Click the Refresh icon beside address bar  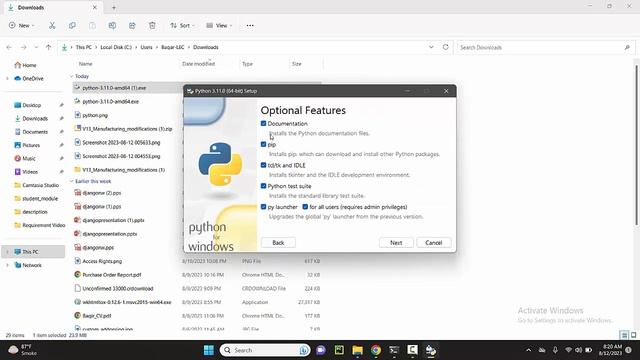click(446, 47)
